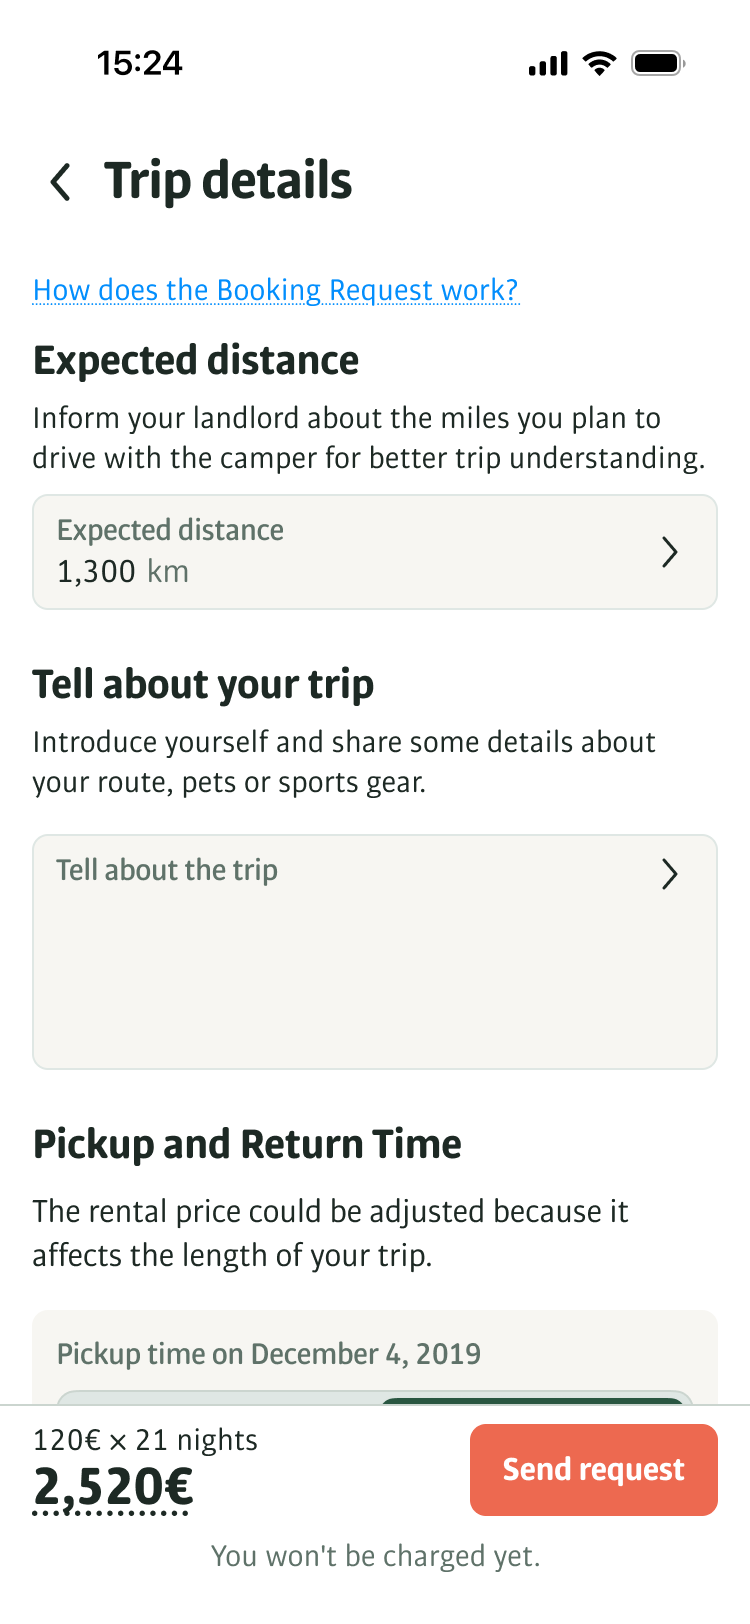The width and height of the screenshot is (750, 1624).
Task: Tap the Pickup and Return Time heading
Action: point(247,1144)
